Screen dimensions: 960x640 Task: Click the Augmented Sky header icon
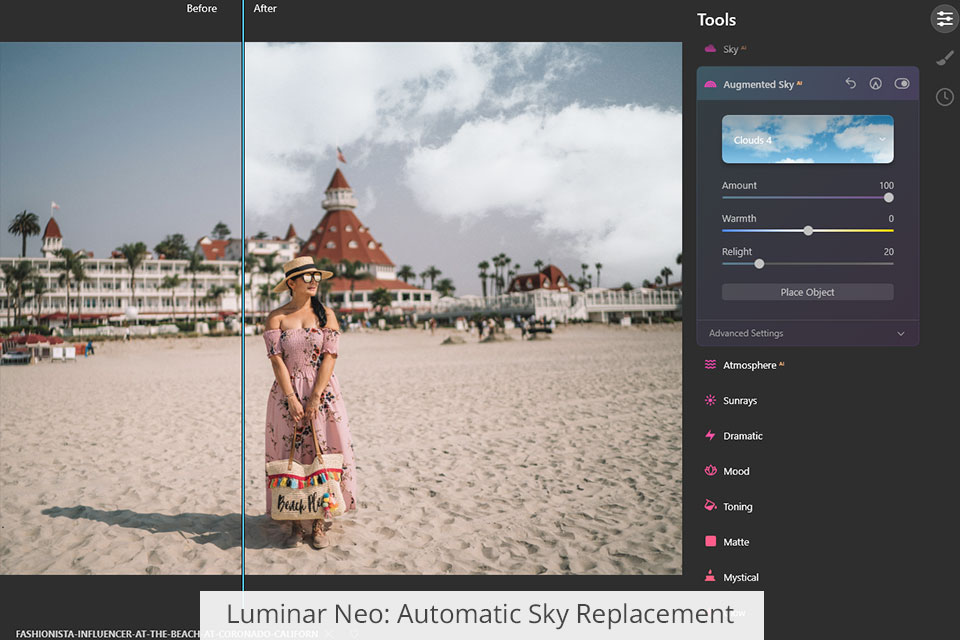tap(710, 84)
